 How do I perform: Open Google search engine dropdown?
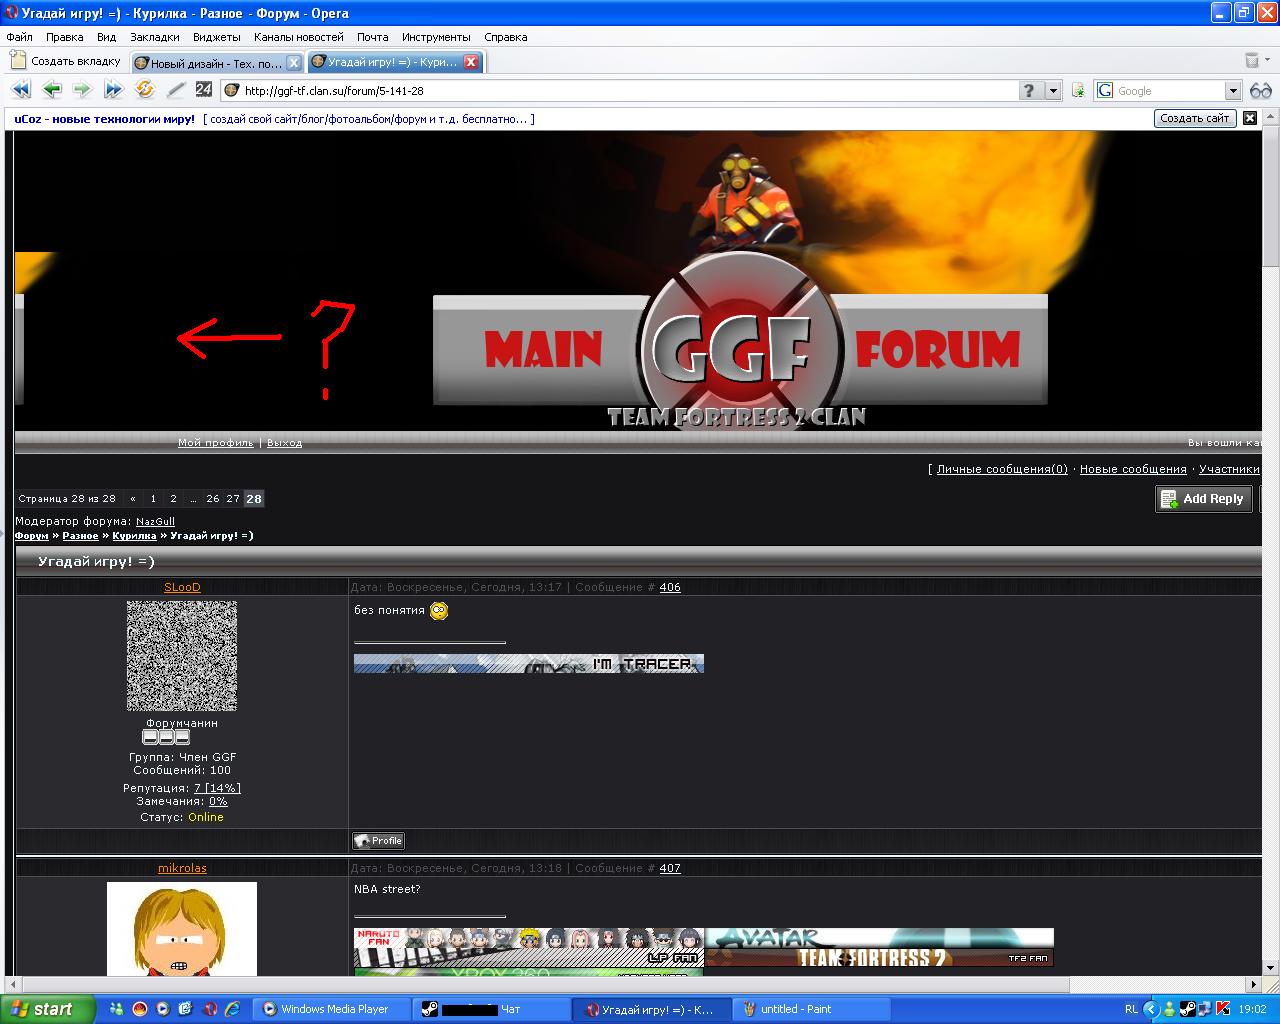(1233, 90)
